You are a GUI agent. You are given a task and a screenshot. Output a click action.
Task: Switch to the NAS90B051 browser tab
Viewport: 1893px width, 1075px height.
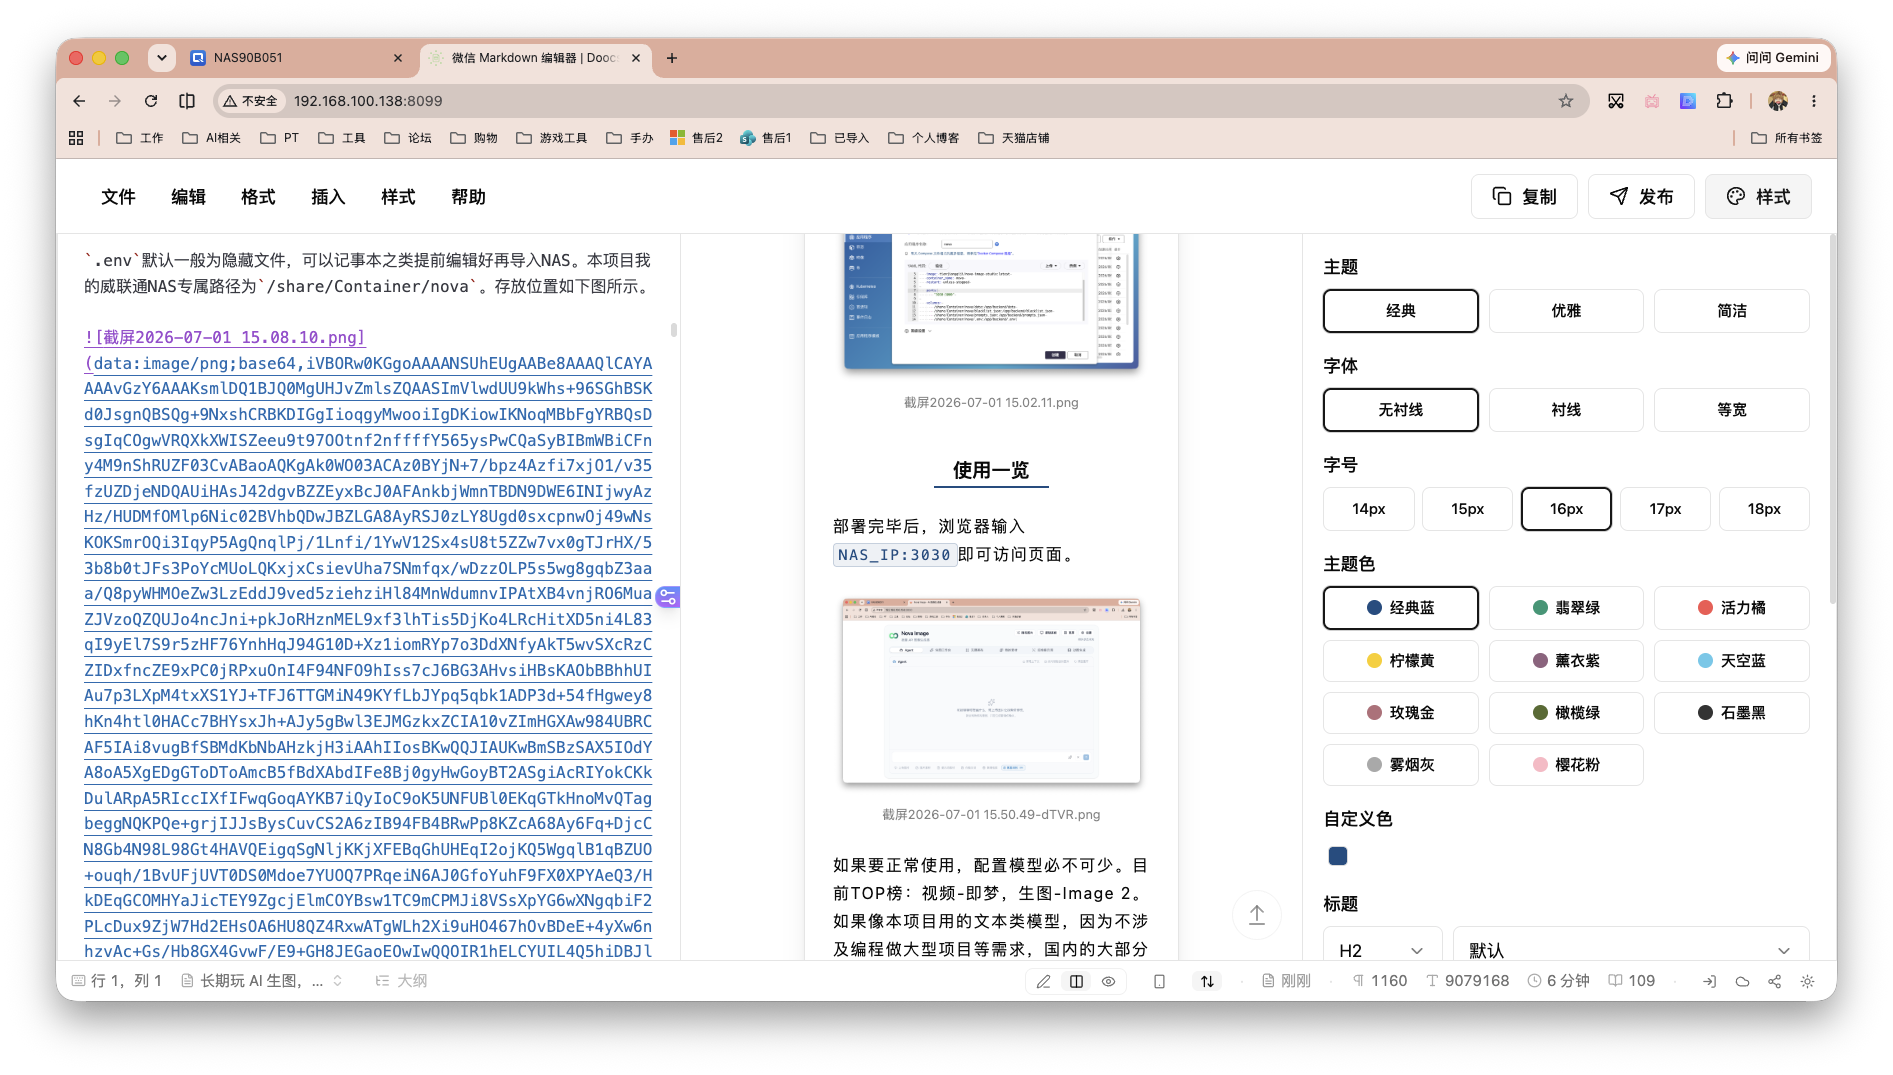click(x=297, y=58)
